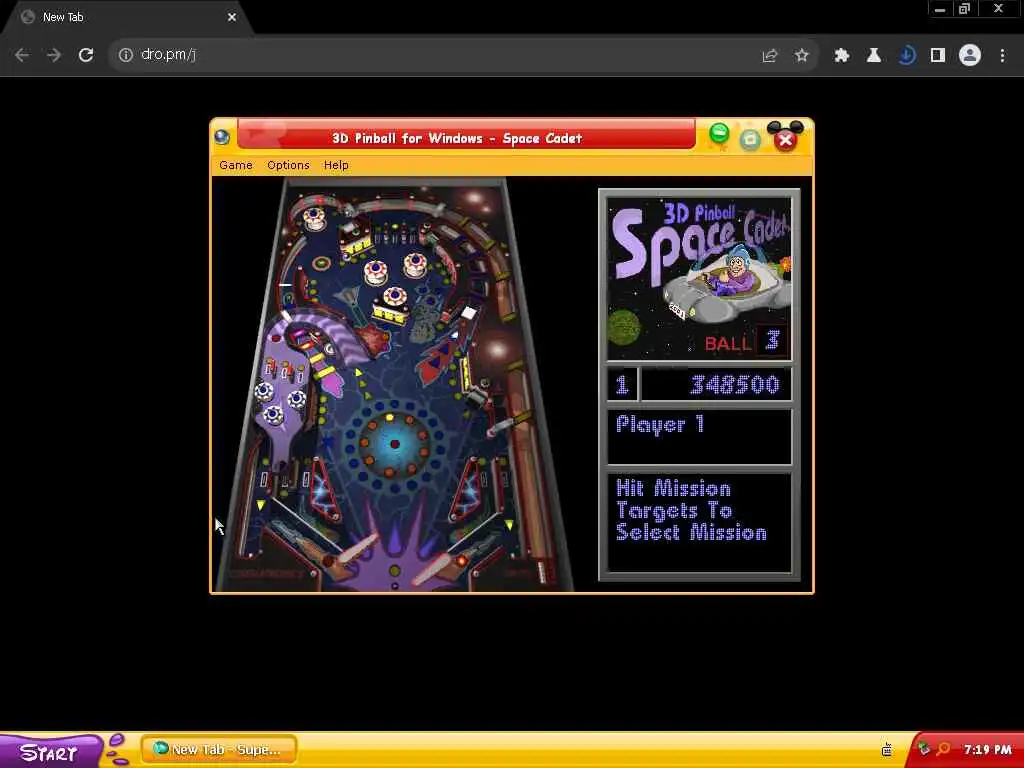Open the Chrome three-dot menu
1024x768 pixels.
click(x=1002, y=56)
